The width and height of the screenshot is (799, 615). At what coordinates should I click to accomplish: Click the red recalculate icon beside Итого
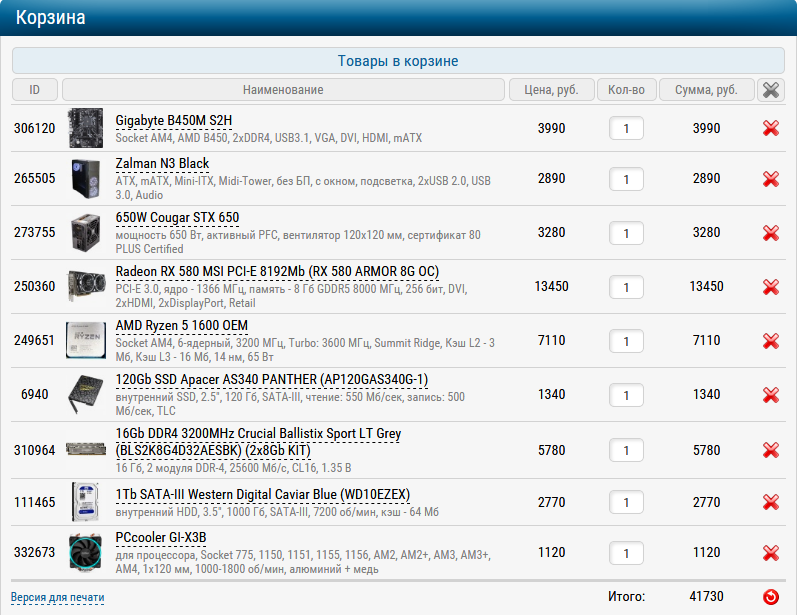tap(770, 597)
